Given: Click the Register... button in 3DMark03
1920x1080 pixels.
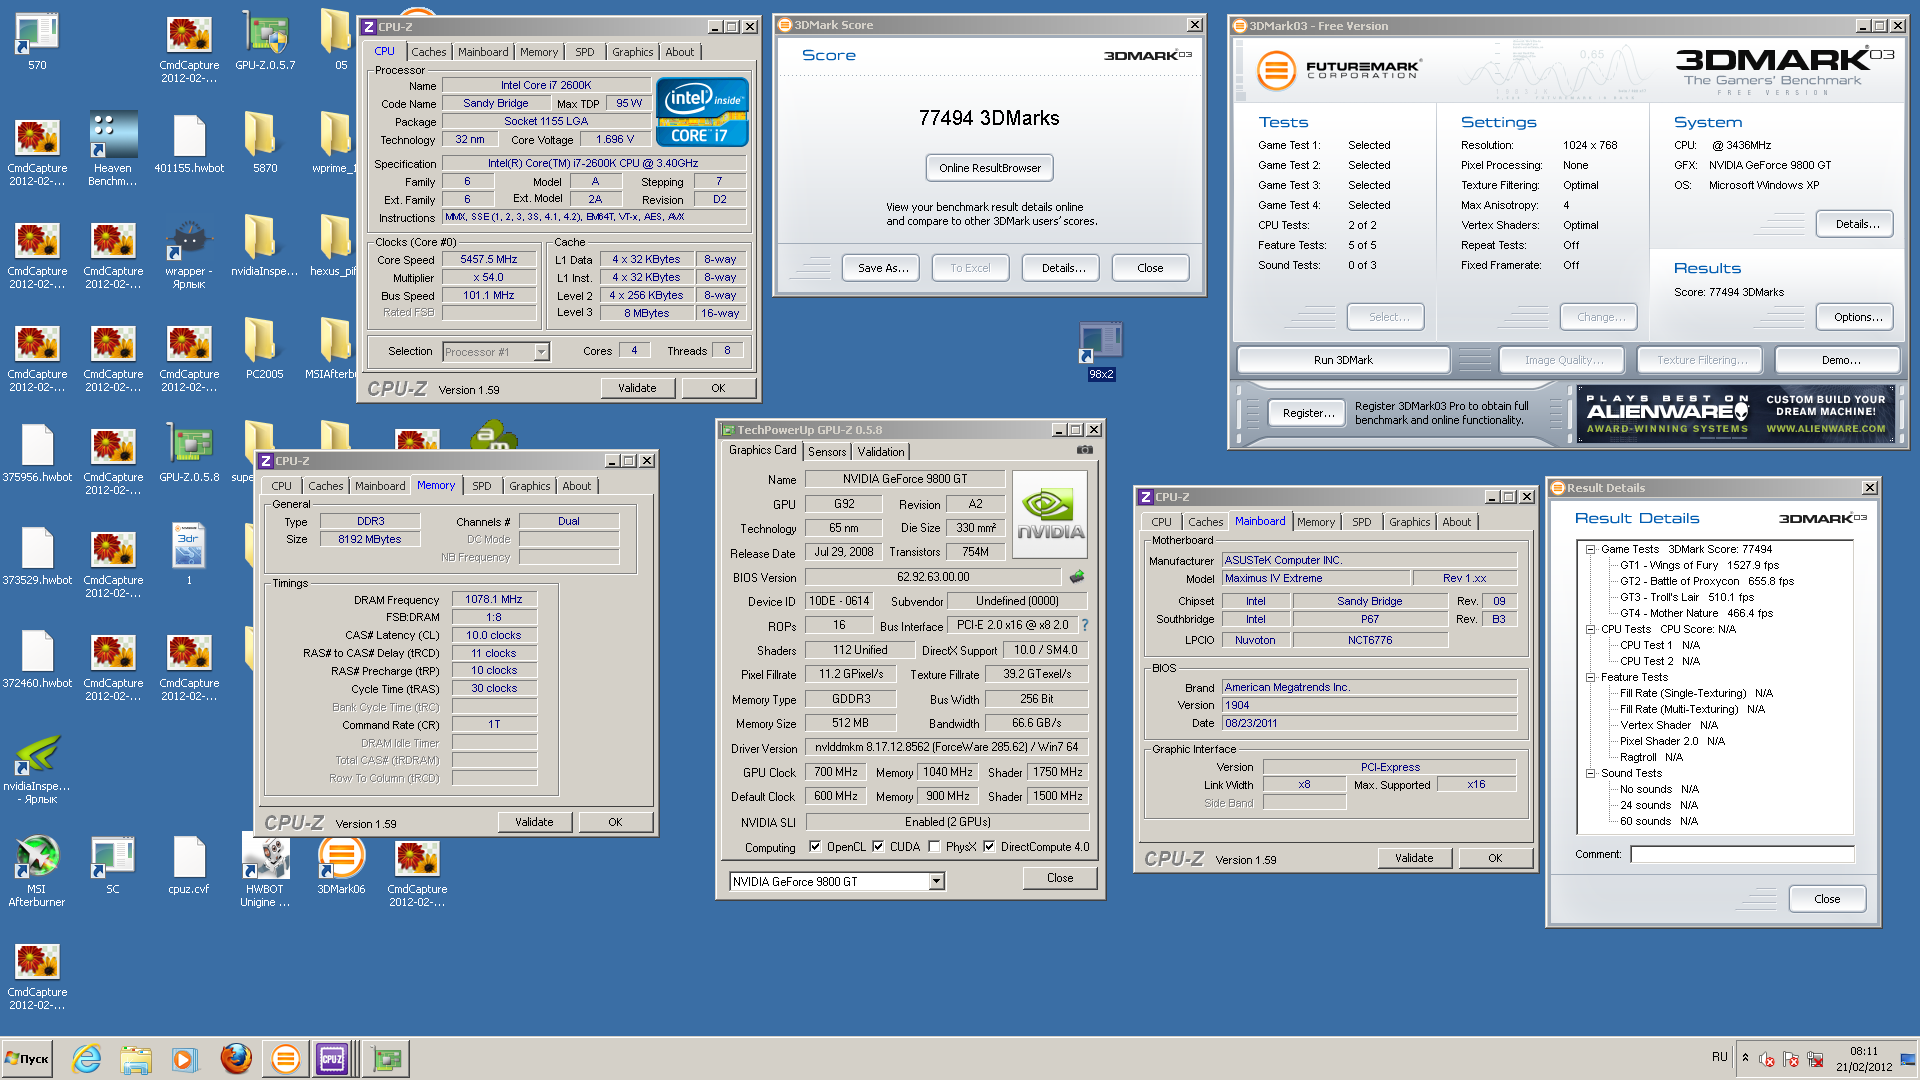Looking at the screenshot, I should (x=1308, y=413).
